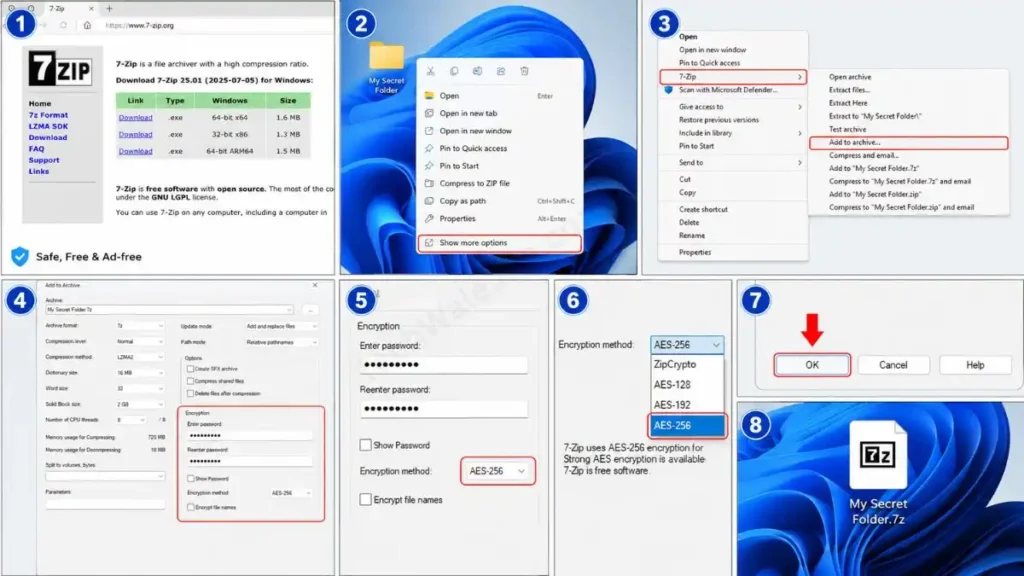Click the OK button

812,365
